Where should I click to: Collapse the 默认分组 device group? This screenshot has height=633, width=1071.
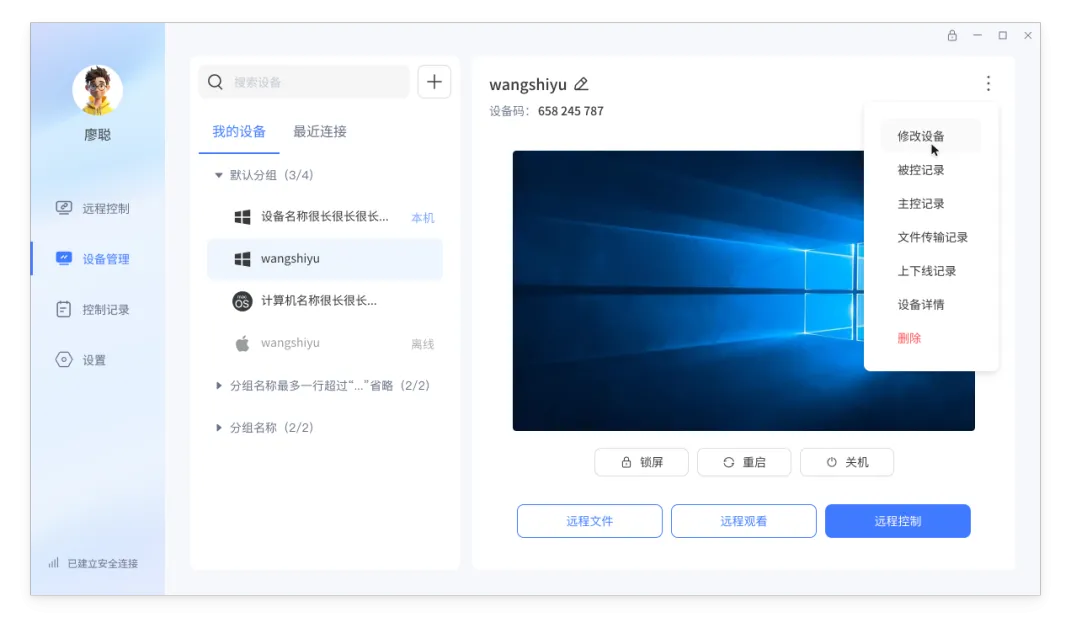coord(218,174)
